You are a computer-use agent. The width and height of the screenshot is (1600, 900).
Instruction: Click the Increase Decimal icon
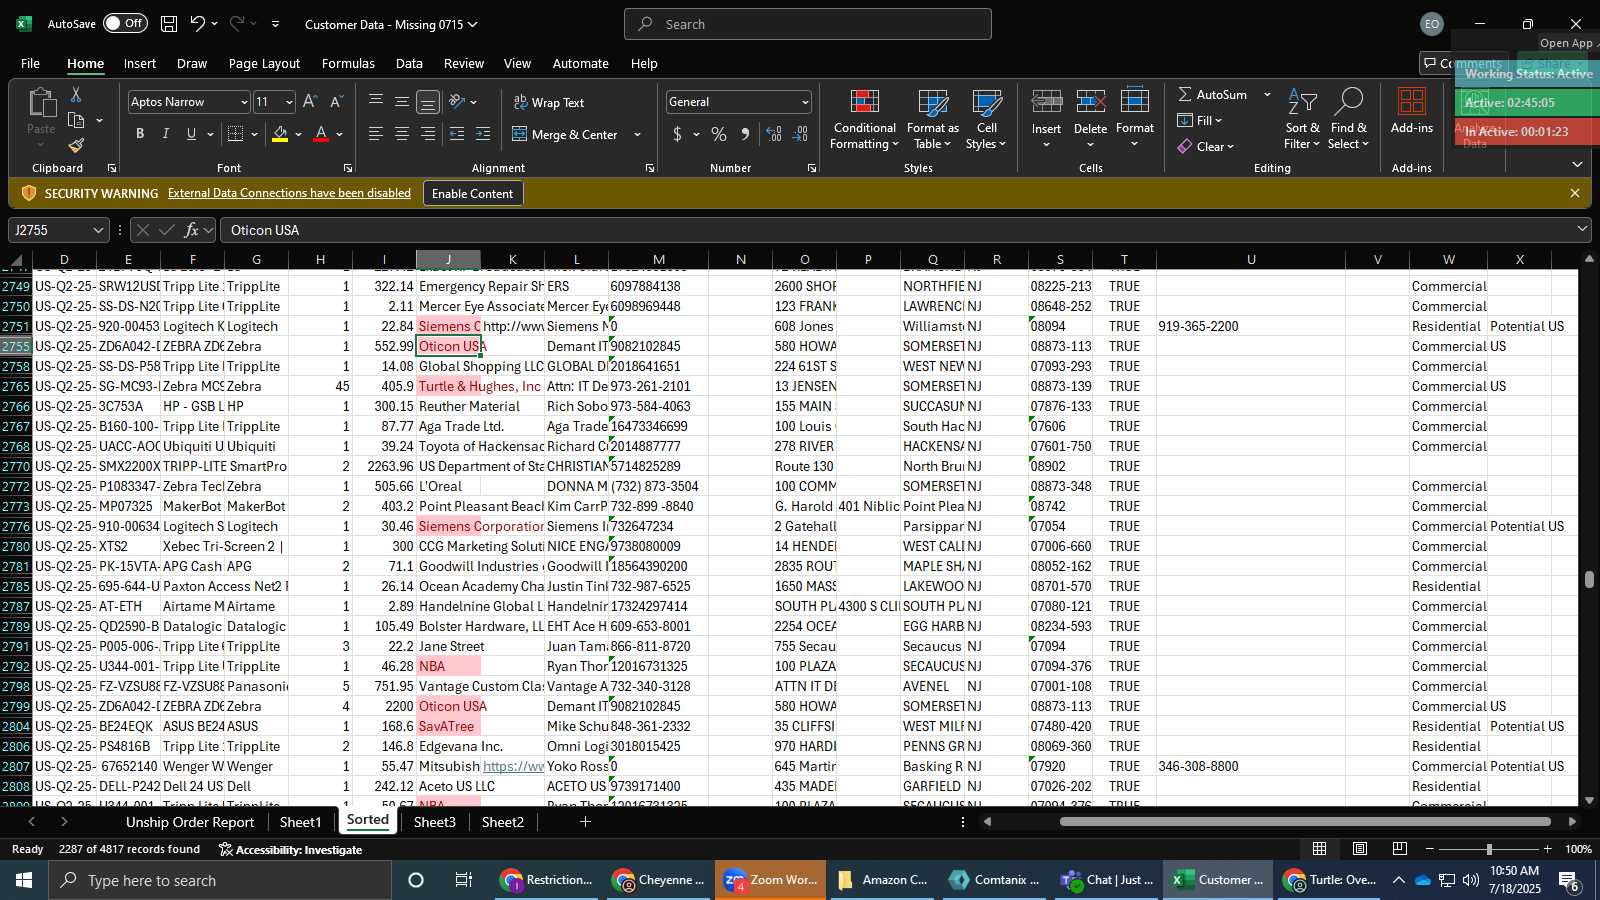[774, 134]
